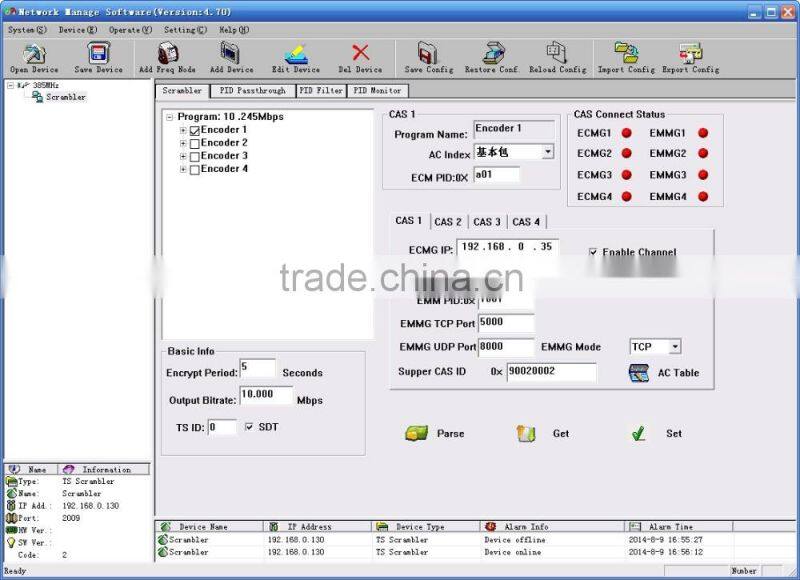Click the Device Type column header icon
The height and width of the screenshot is (580, 800).
382,526
